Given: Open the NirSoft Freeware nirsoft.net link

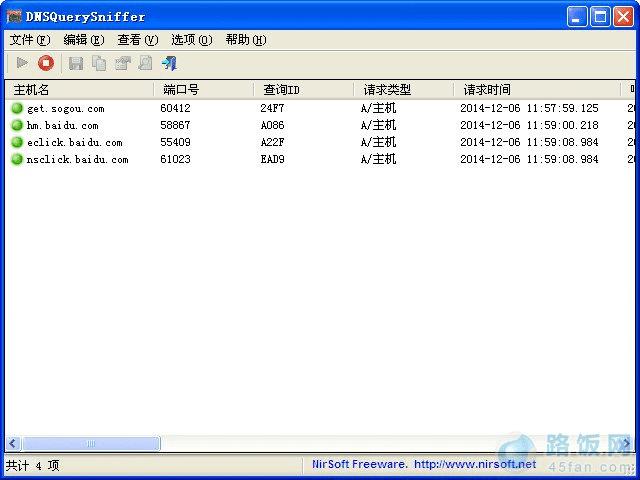Looking at the screenshot, I should (424, 464).
